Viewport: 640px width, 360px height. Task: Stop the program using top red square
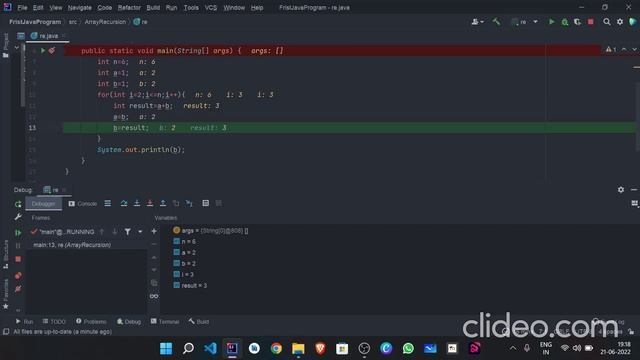coord(591,22)
